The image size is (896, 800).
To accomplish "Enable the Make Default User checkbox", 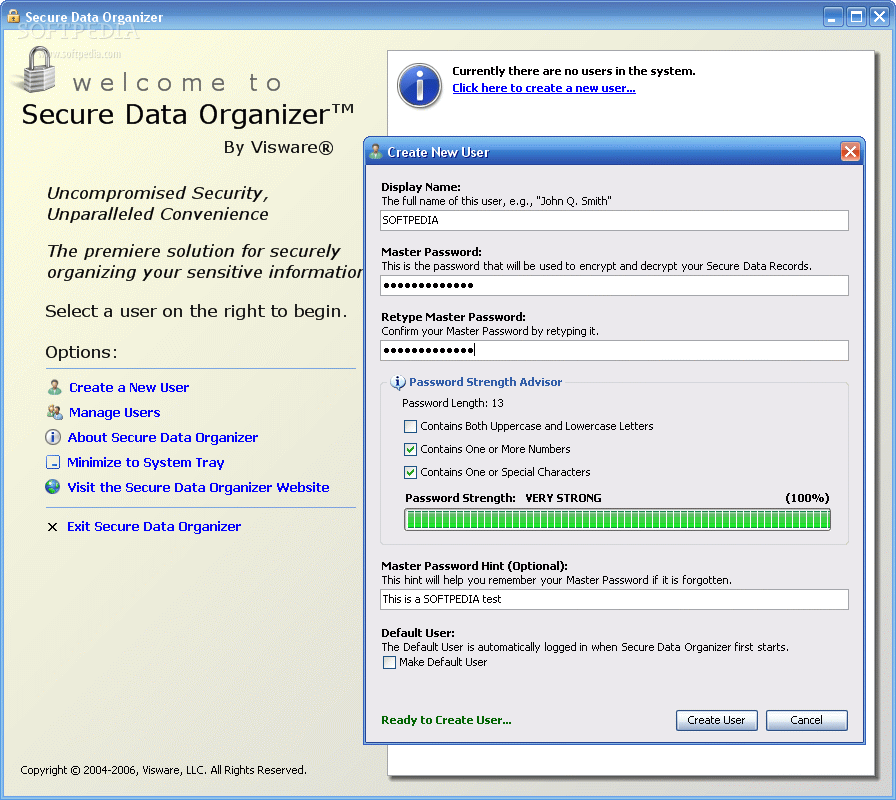I will (x=389, y=662).
